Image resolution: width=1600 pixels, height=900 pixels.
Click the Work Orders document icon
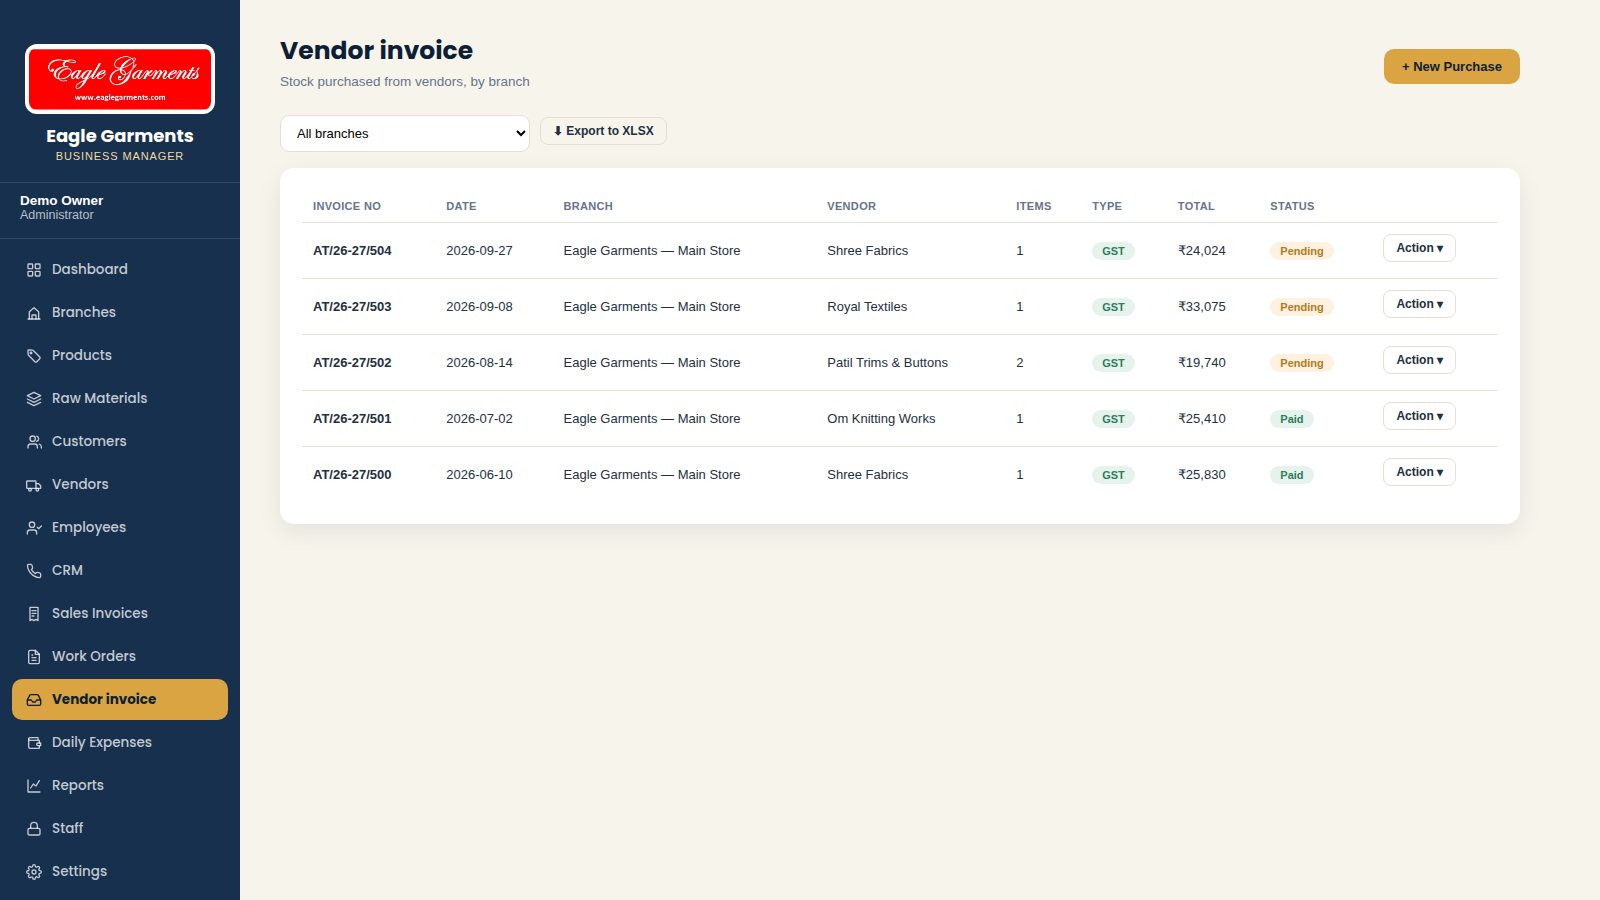click(34, 657)
